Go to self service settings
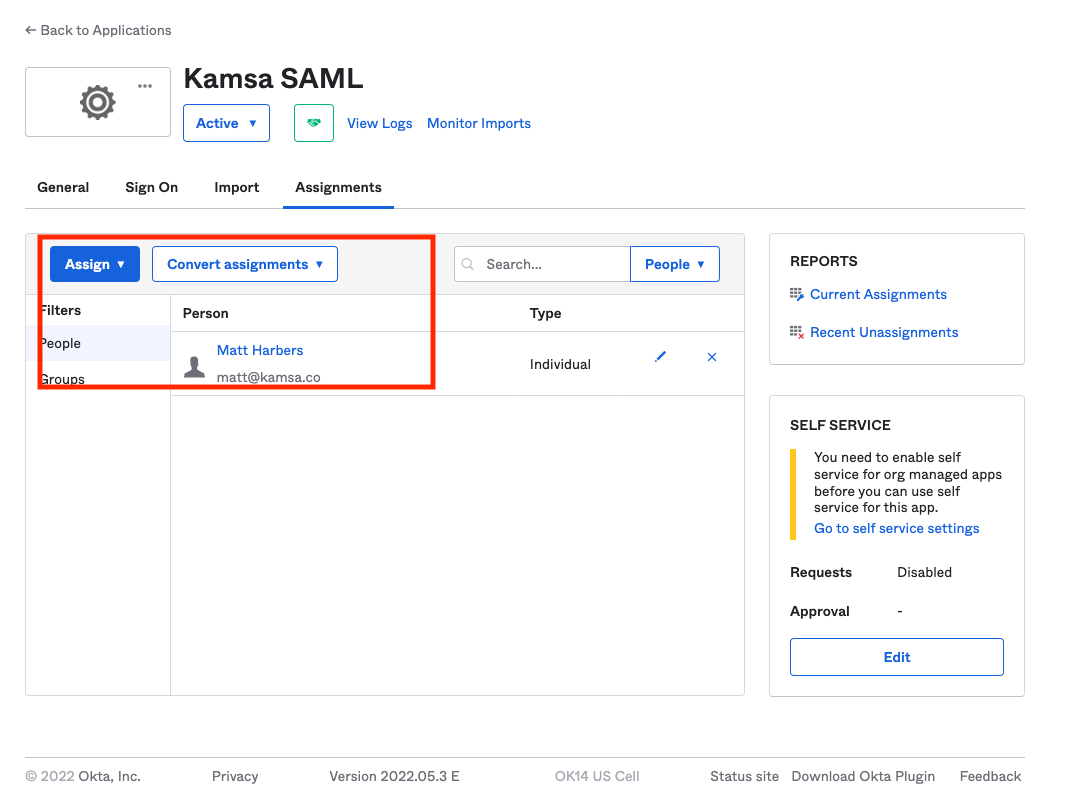Screen dimensions: 1066x809 pyautogui.click(x=897, y=528)
